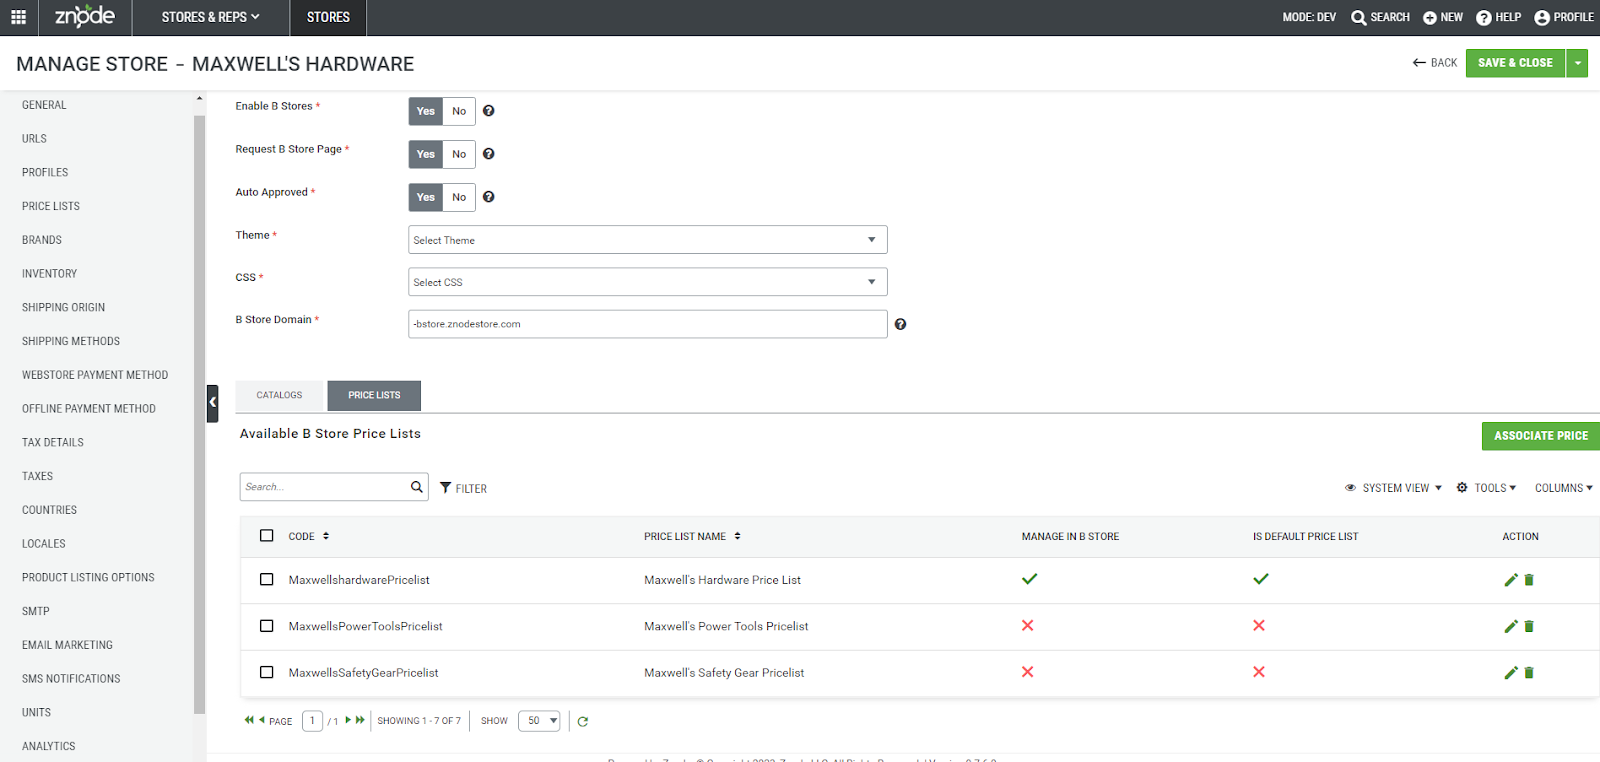Tick checkbox for MaxwellsPowerToolsPricelist
The height and width of the screenshot is (762, 1600).
[266, 626]
